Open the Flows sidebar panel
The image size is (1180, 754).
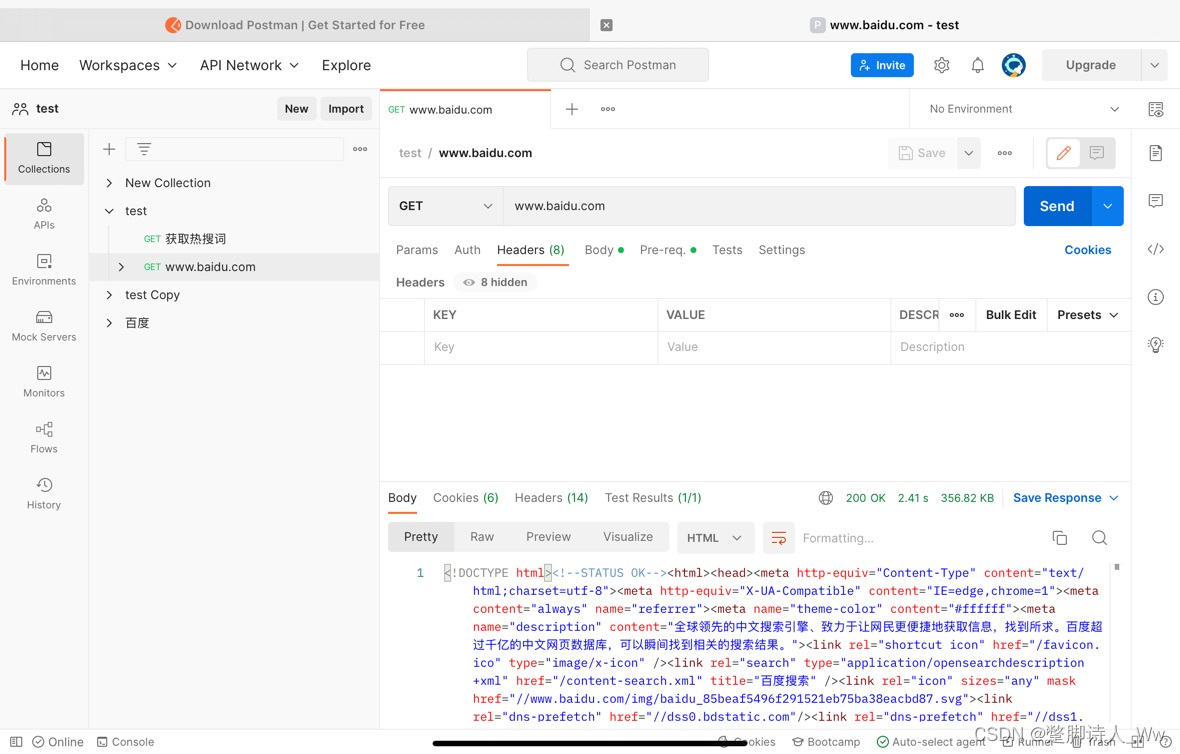click(44, 437)
